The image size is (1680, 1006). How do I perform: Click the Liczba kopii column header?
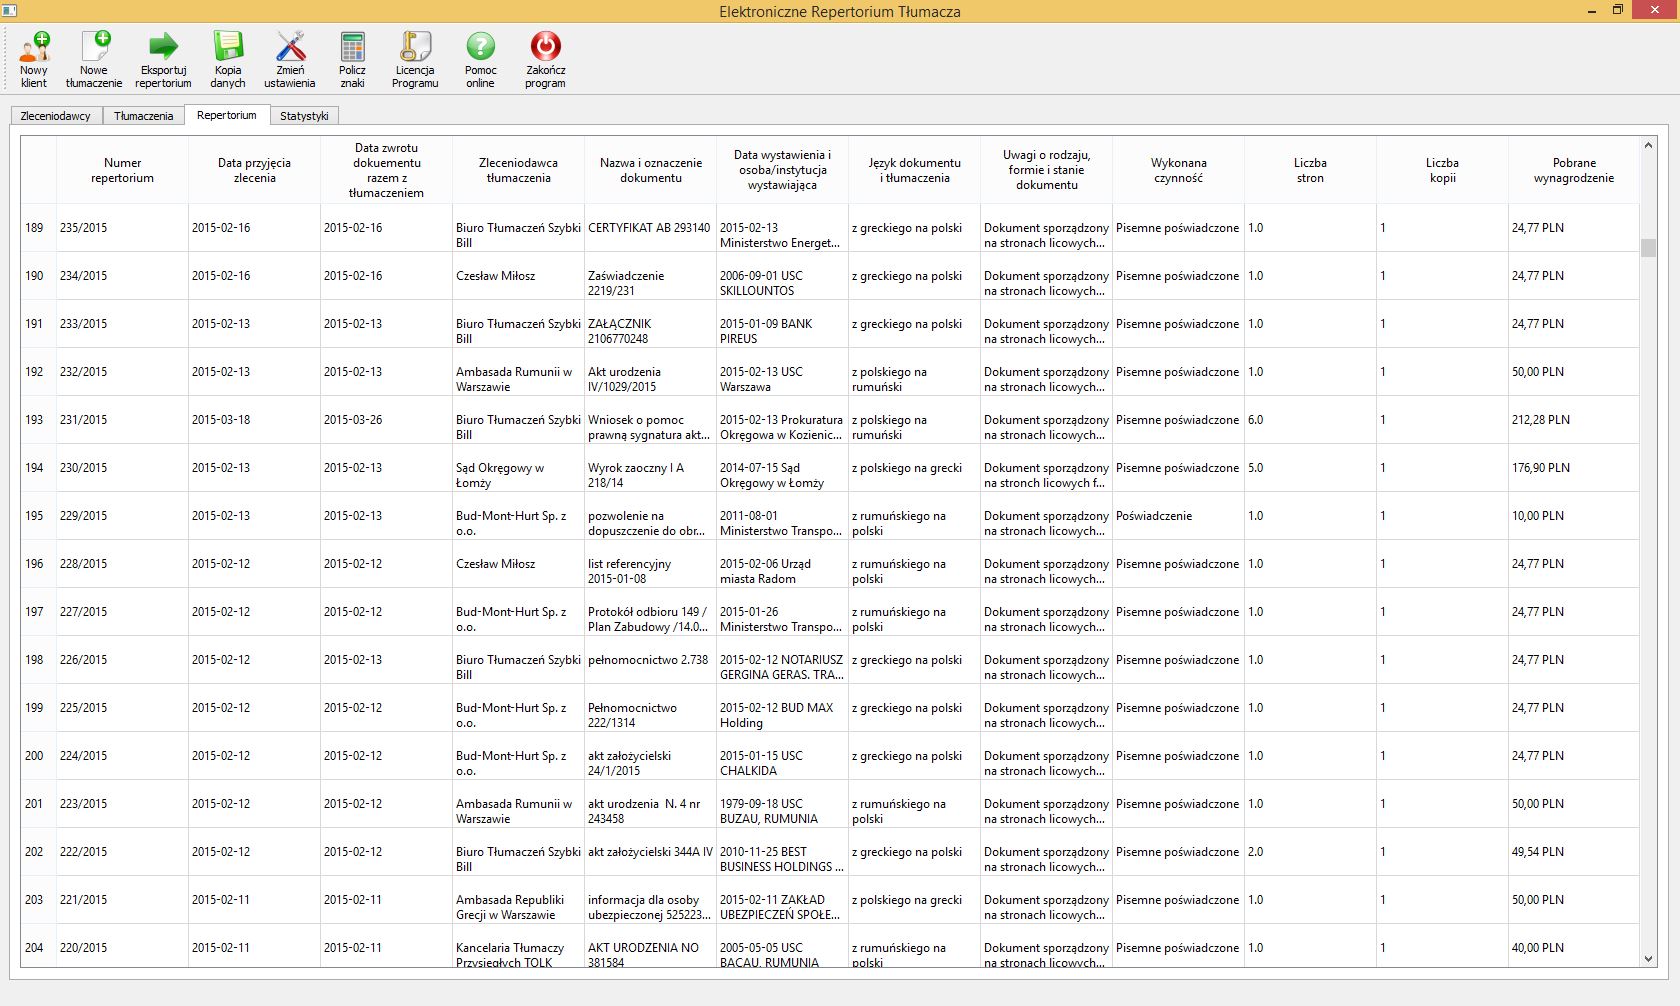(x=1442, y=170)
